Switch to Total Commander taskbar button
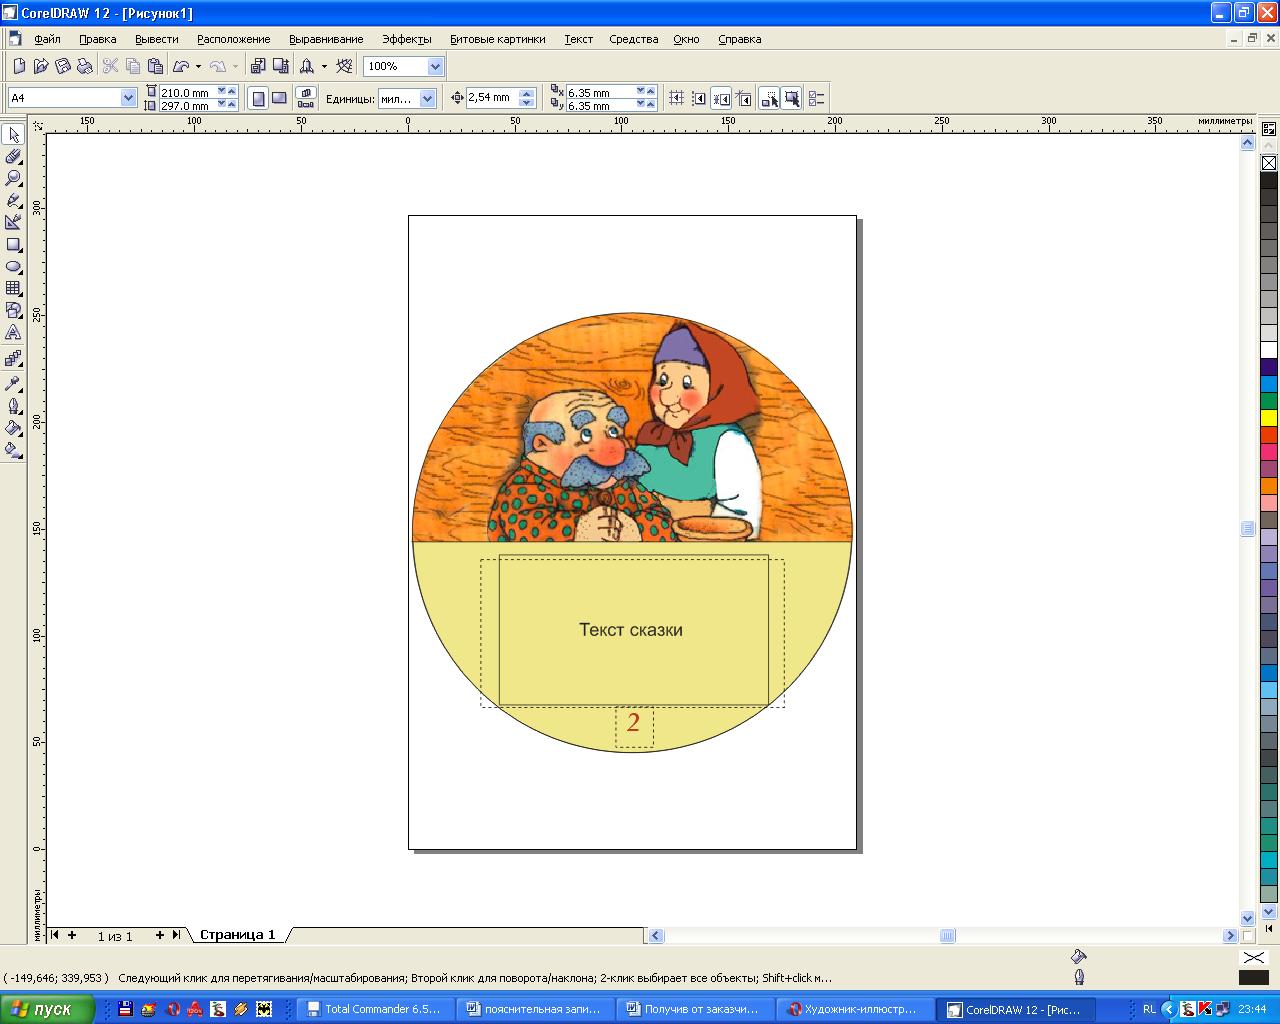The image size is (1280, 1024). point(373,1009)
